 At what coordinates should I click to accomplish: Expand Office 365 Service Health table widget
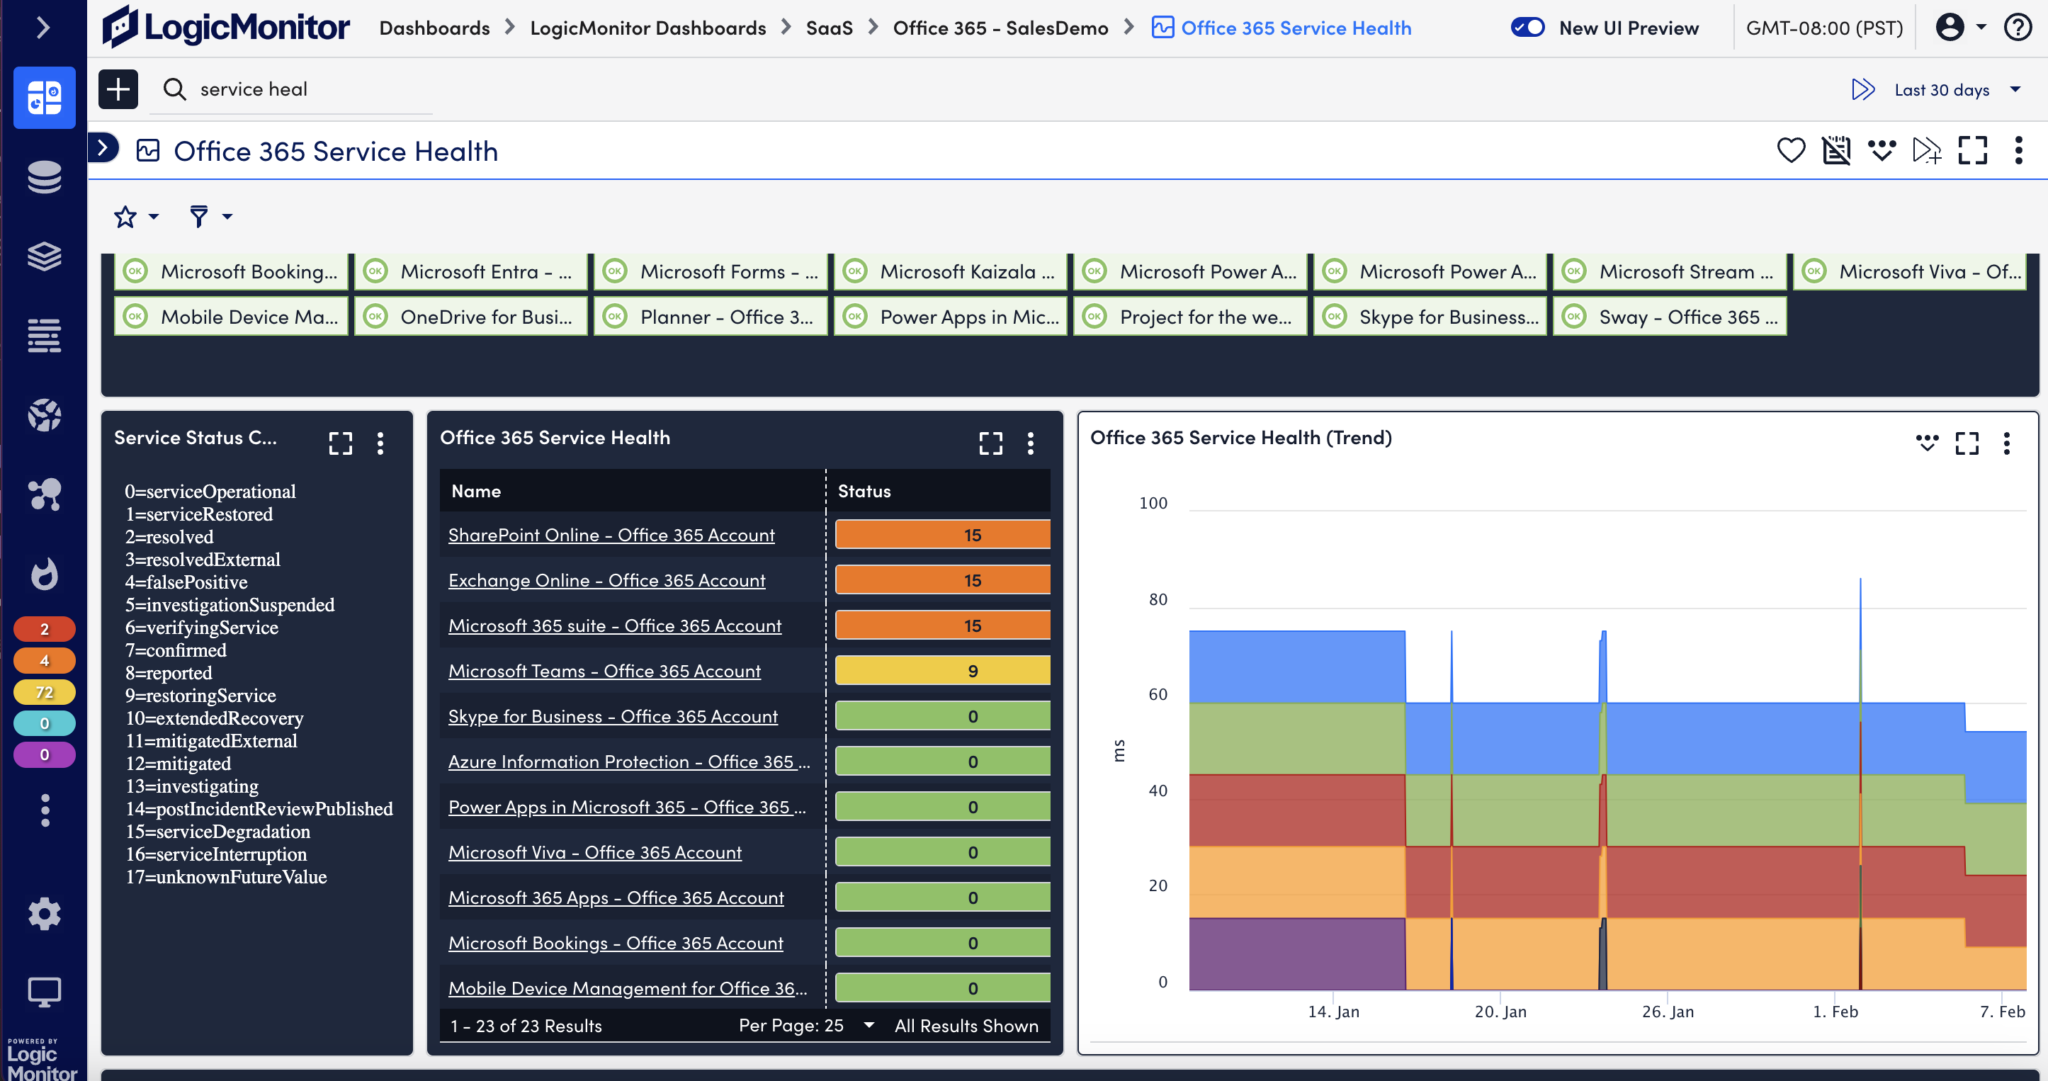[x=990, y=443]
